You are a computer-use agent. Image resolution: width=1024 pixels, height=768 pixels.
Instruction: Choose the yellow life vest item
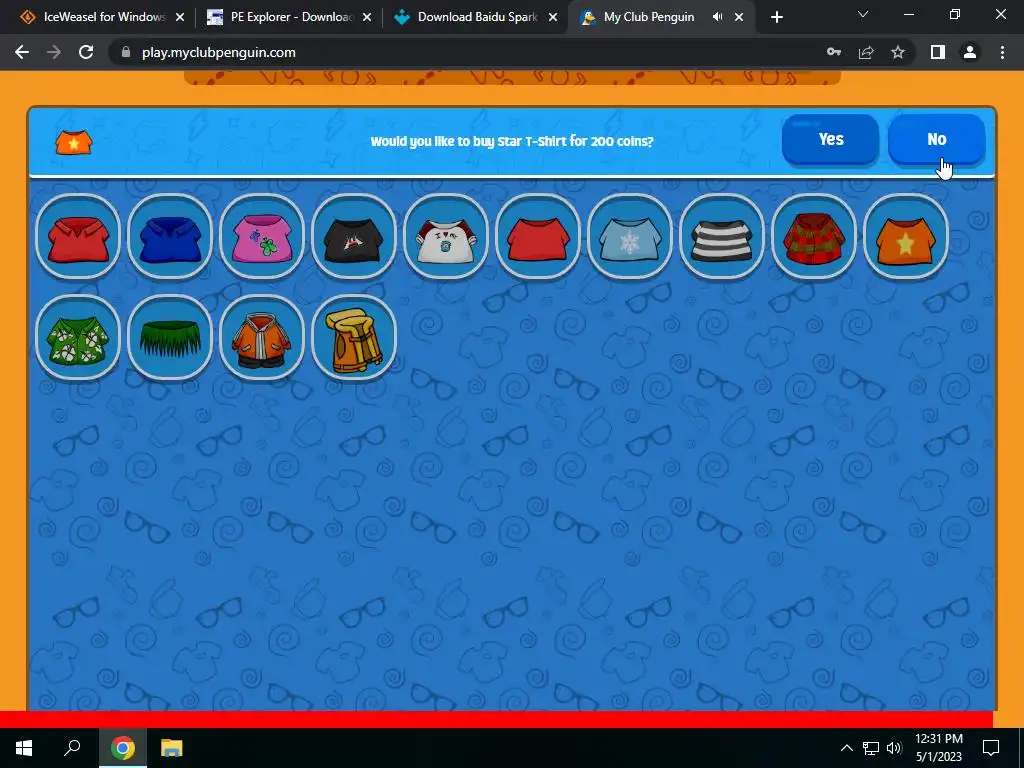coord(354,337)
